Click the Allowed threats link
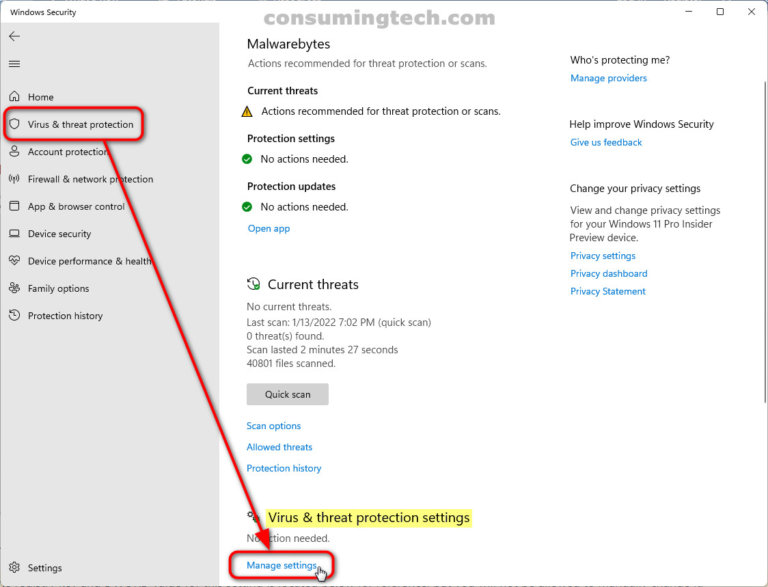 tap(279, 447)
